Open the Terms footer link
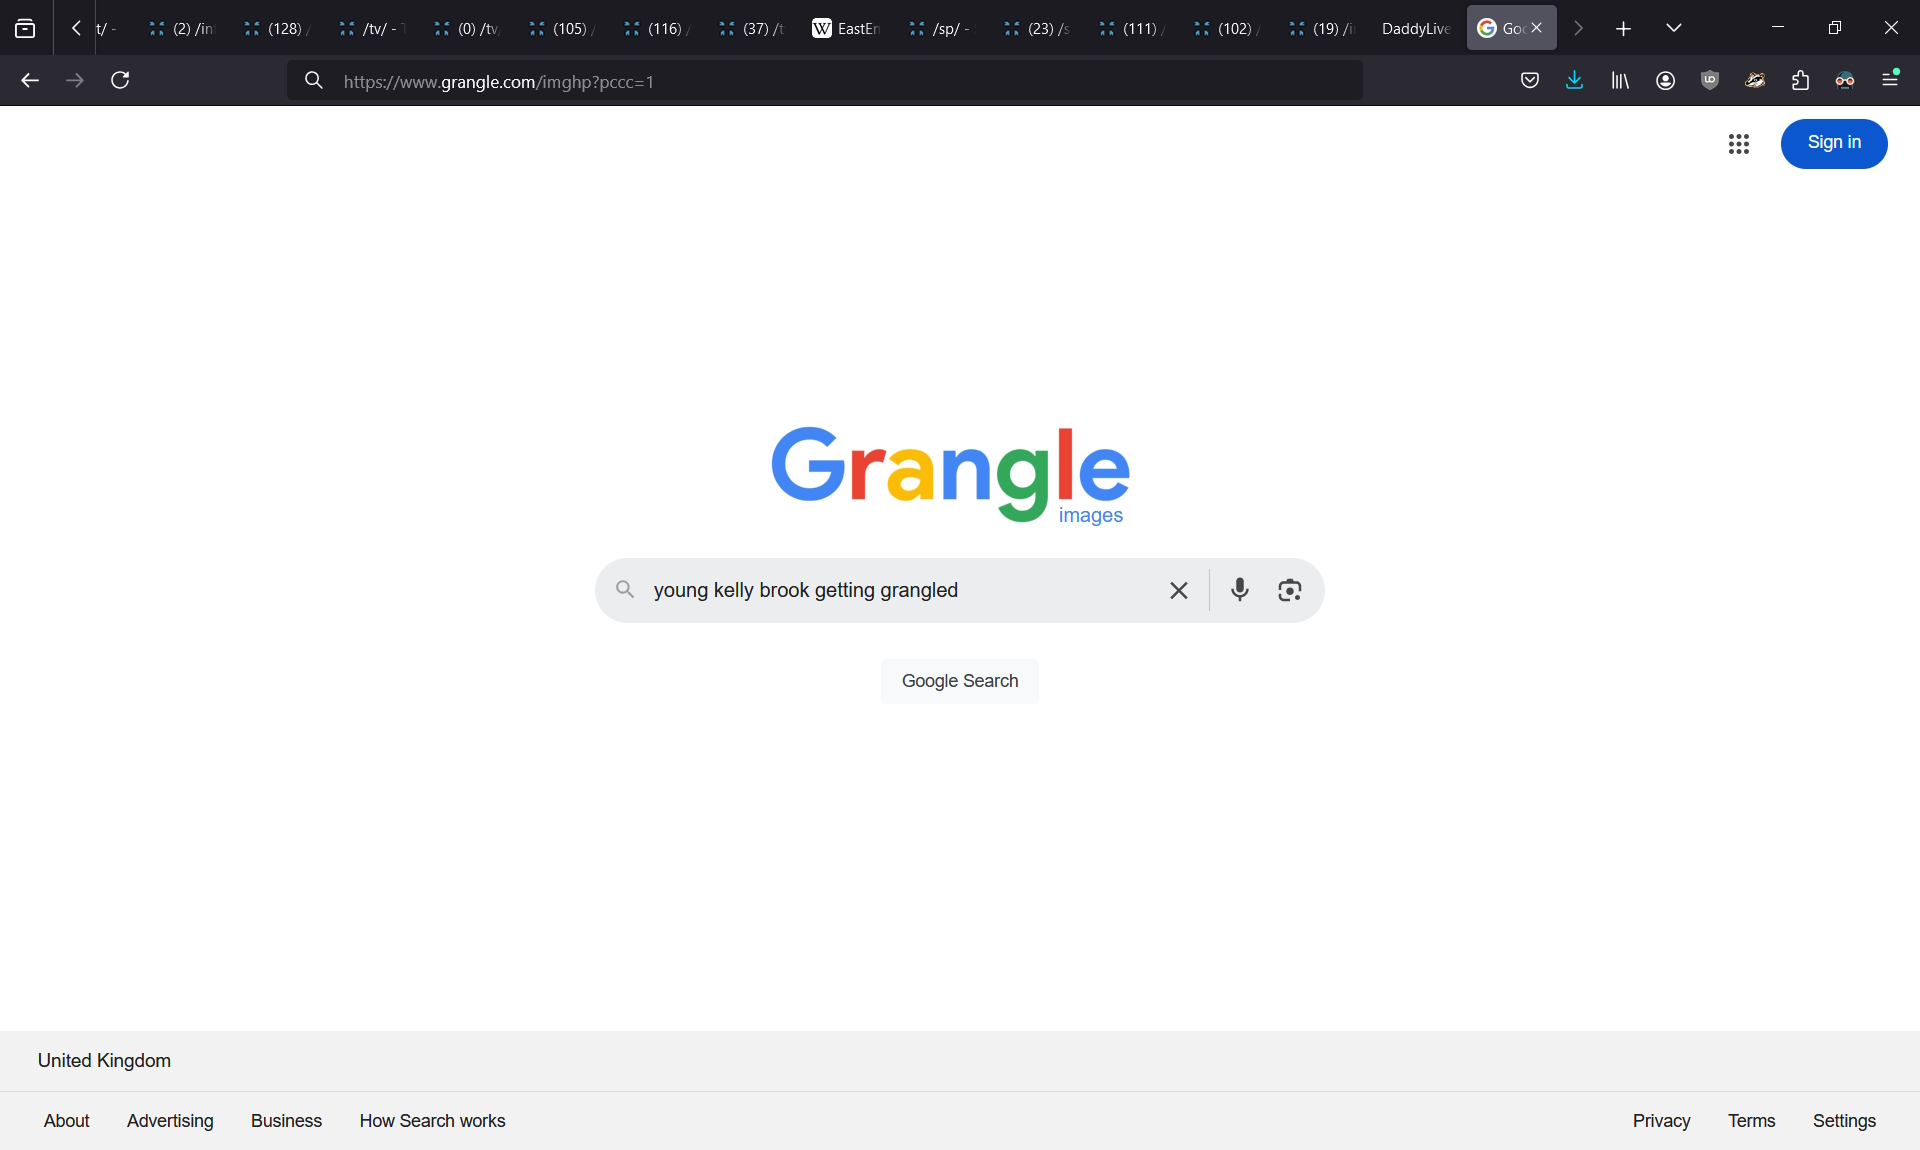1920x1150 pixels. 1751,1121
